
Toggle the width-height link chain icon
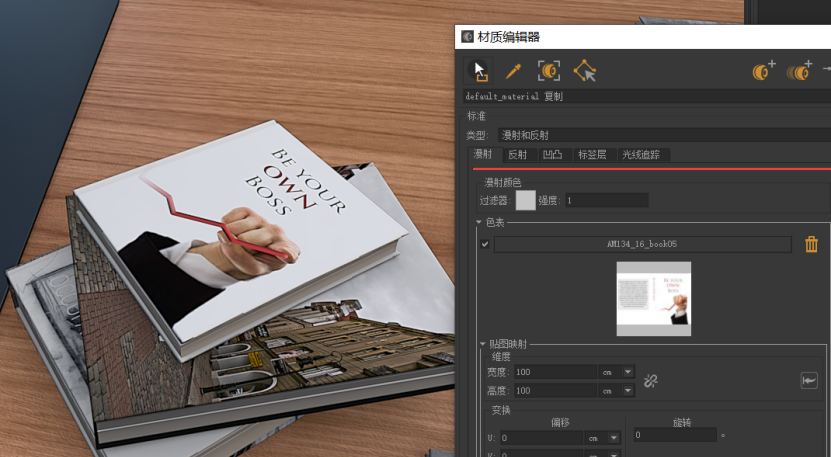[650, 381]
